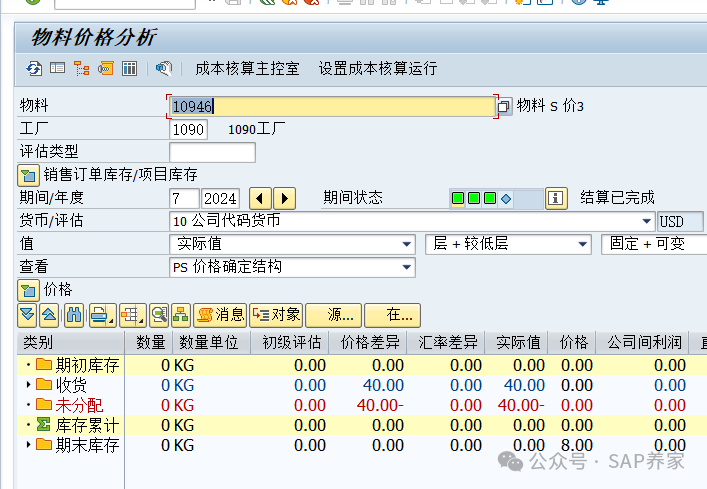The image size is (707, 489).
Task: Click the 汇率差异 column header
Action: [446, 343]
